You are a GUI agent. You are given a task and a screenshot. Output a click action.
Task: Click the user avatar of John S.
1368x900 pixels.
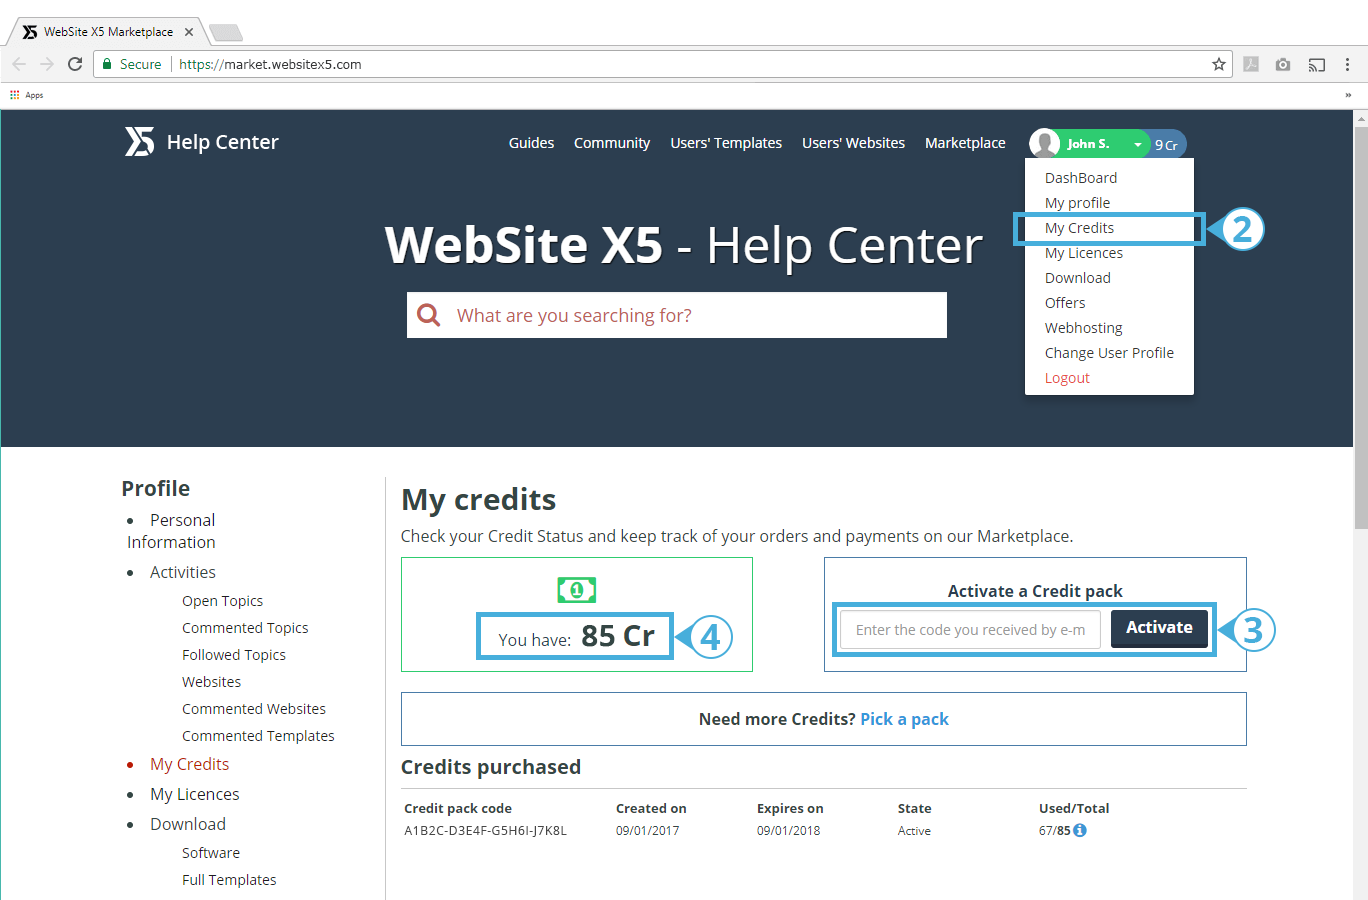(x=1045, y=143)
